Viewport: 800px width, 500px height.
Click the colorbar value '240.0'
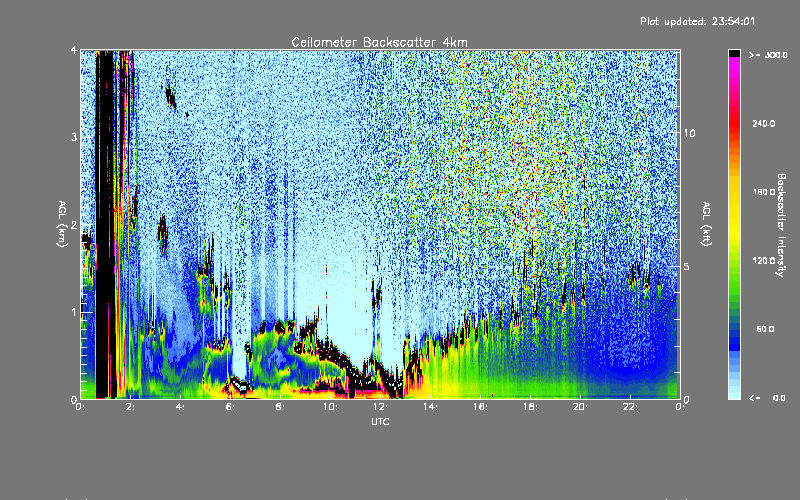click(x=764, y=124)
